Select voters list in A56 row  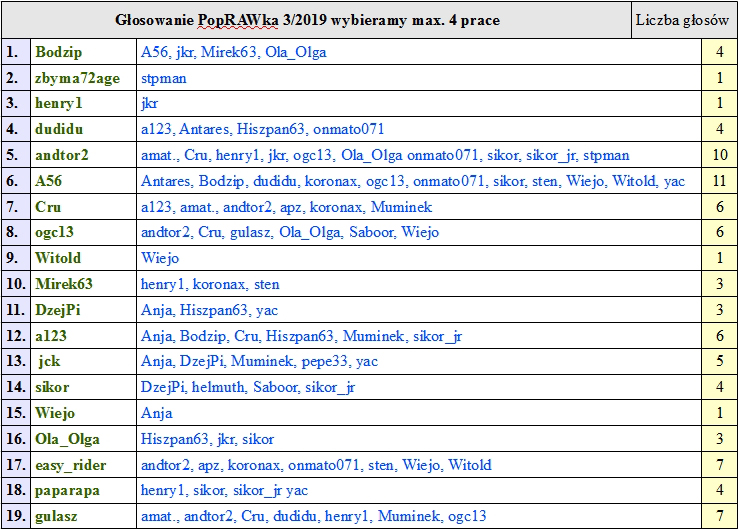(x=413, y=181)
